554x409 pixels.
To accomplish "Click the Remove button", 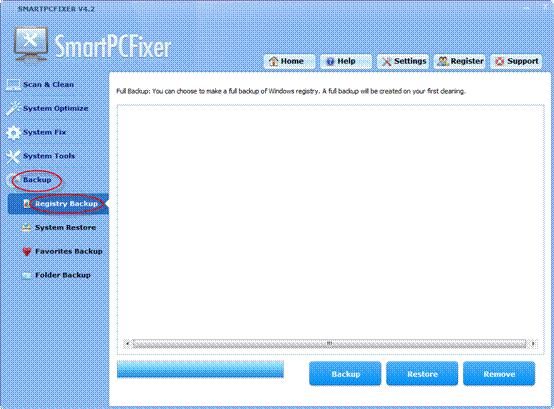I will [x=499, y=374].
